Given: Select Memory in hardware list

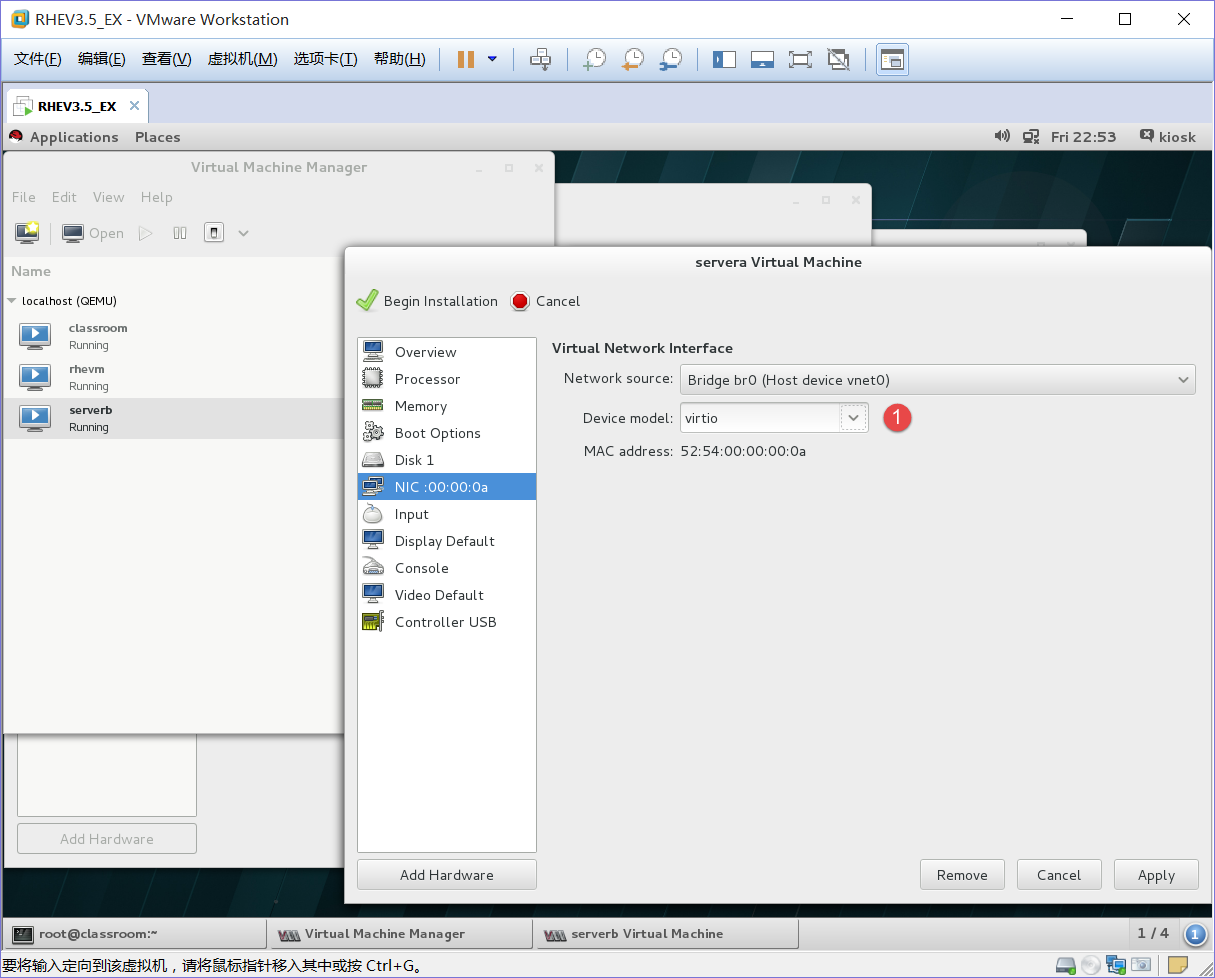Looking at the screenshot, I should (447, 406).
